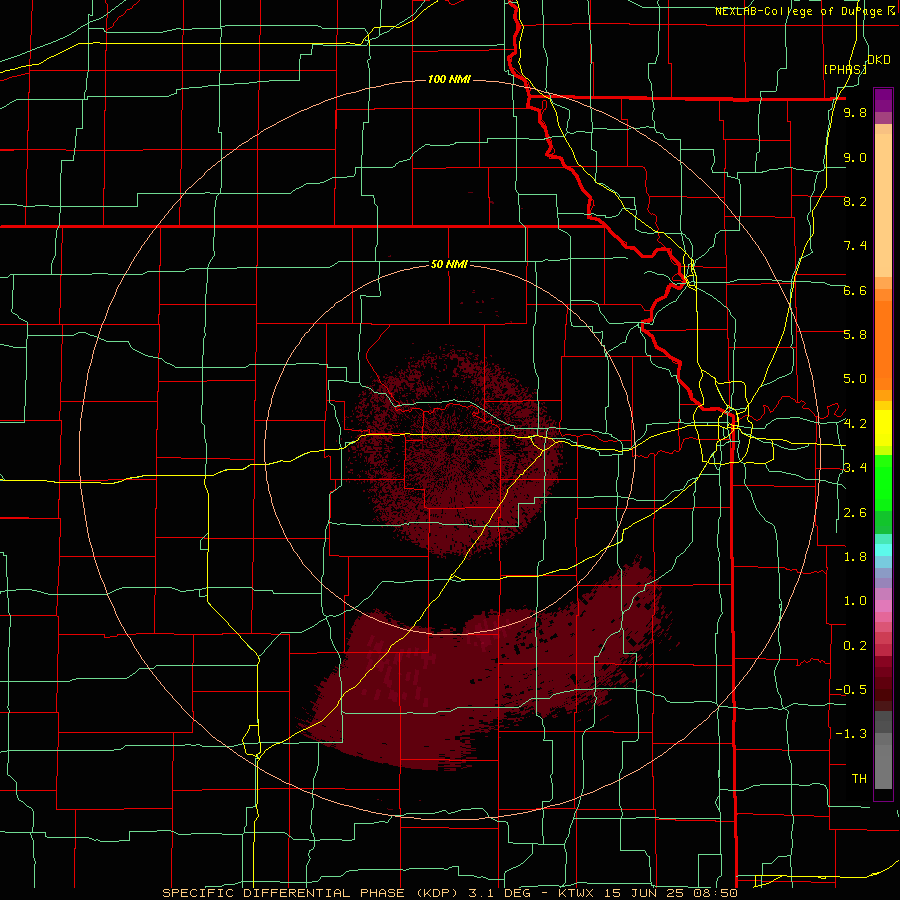Select the 4.2 value on the color scale
This screenshot has width=900, height=900.
point(855,424)
